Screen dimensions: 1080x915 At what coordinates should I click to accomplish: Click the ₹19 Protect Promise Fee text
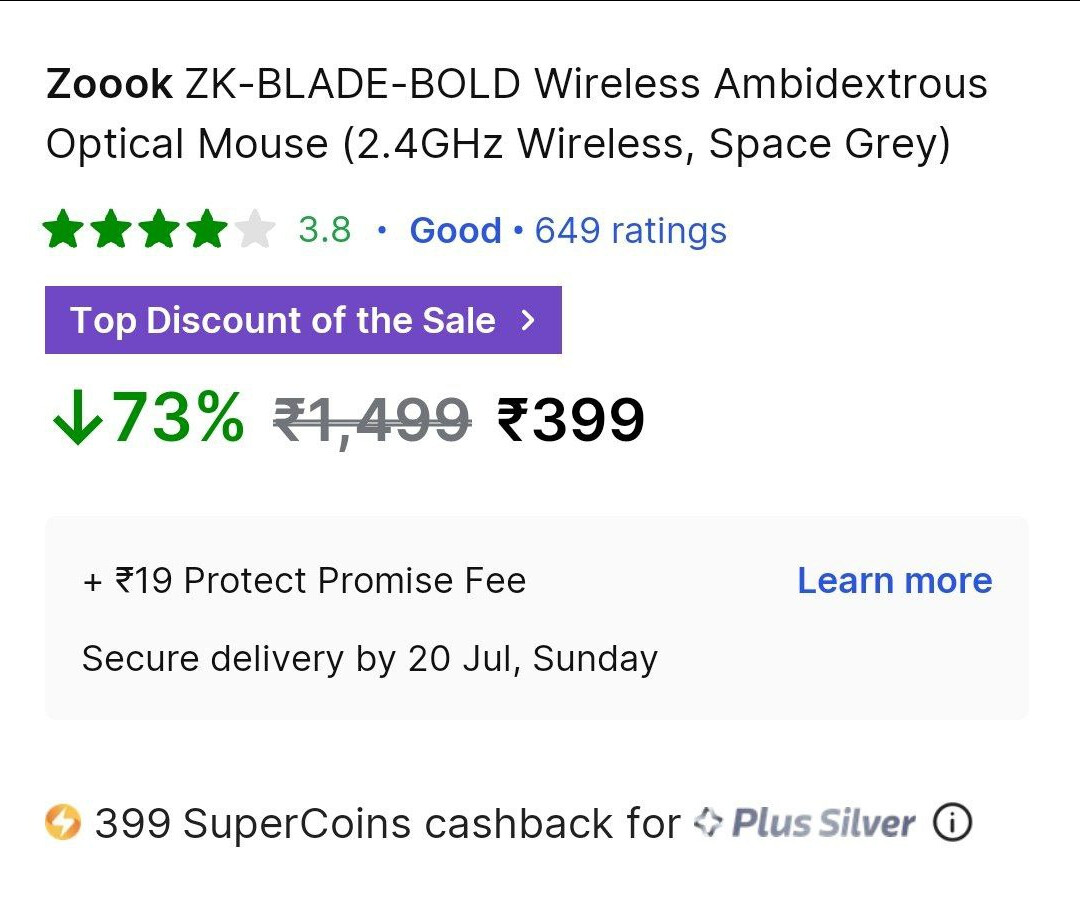tap(304, 580)
